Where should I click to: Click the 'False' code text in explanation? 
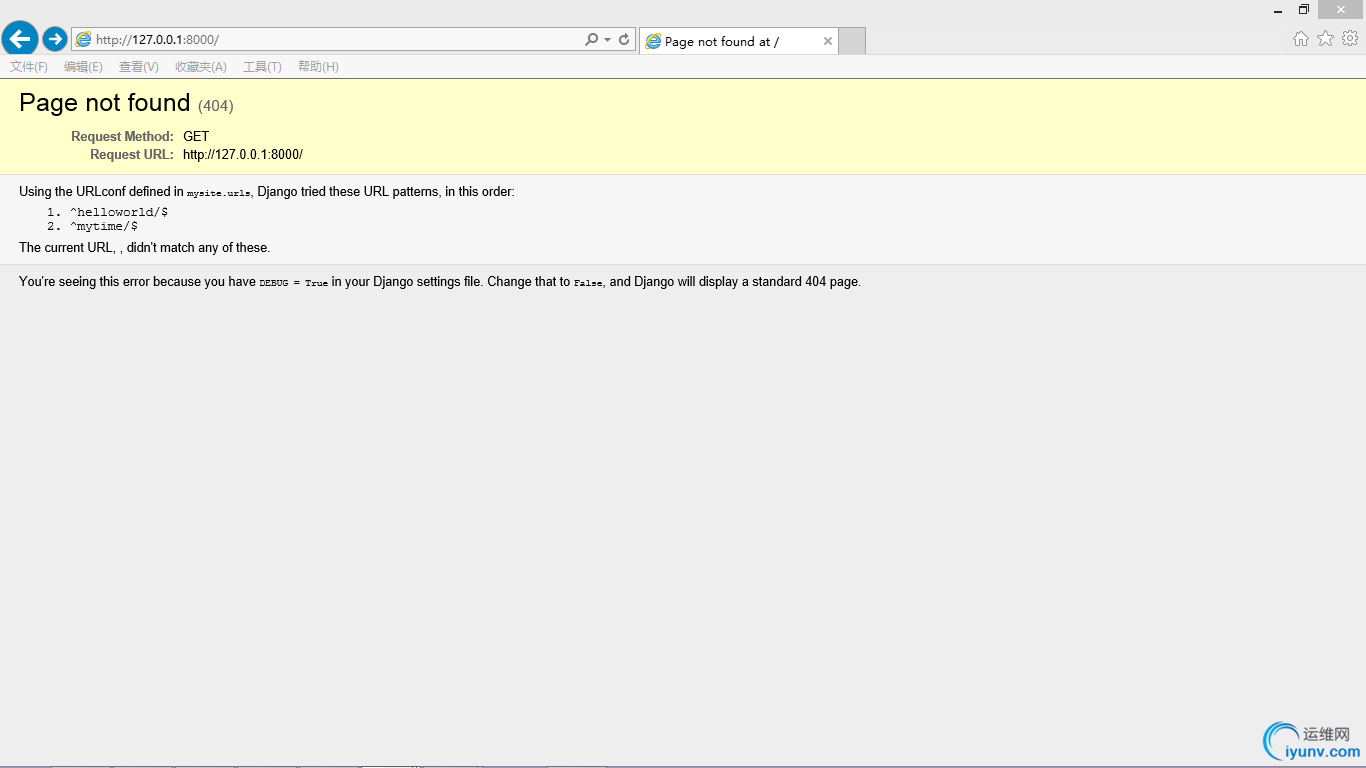[x=588, y=283]
